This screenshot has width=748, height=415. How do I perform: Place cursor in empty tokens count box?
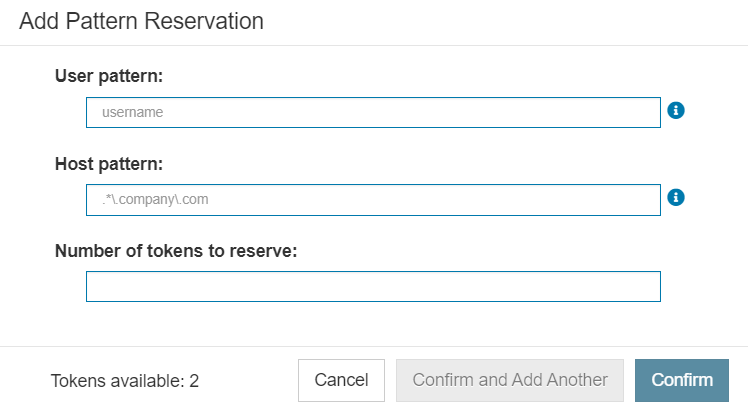point(373,287)
